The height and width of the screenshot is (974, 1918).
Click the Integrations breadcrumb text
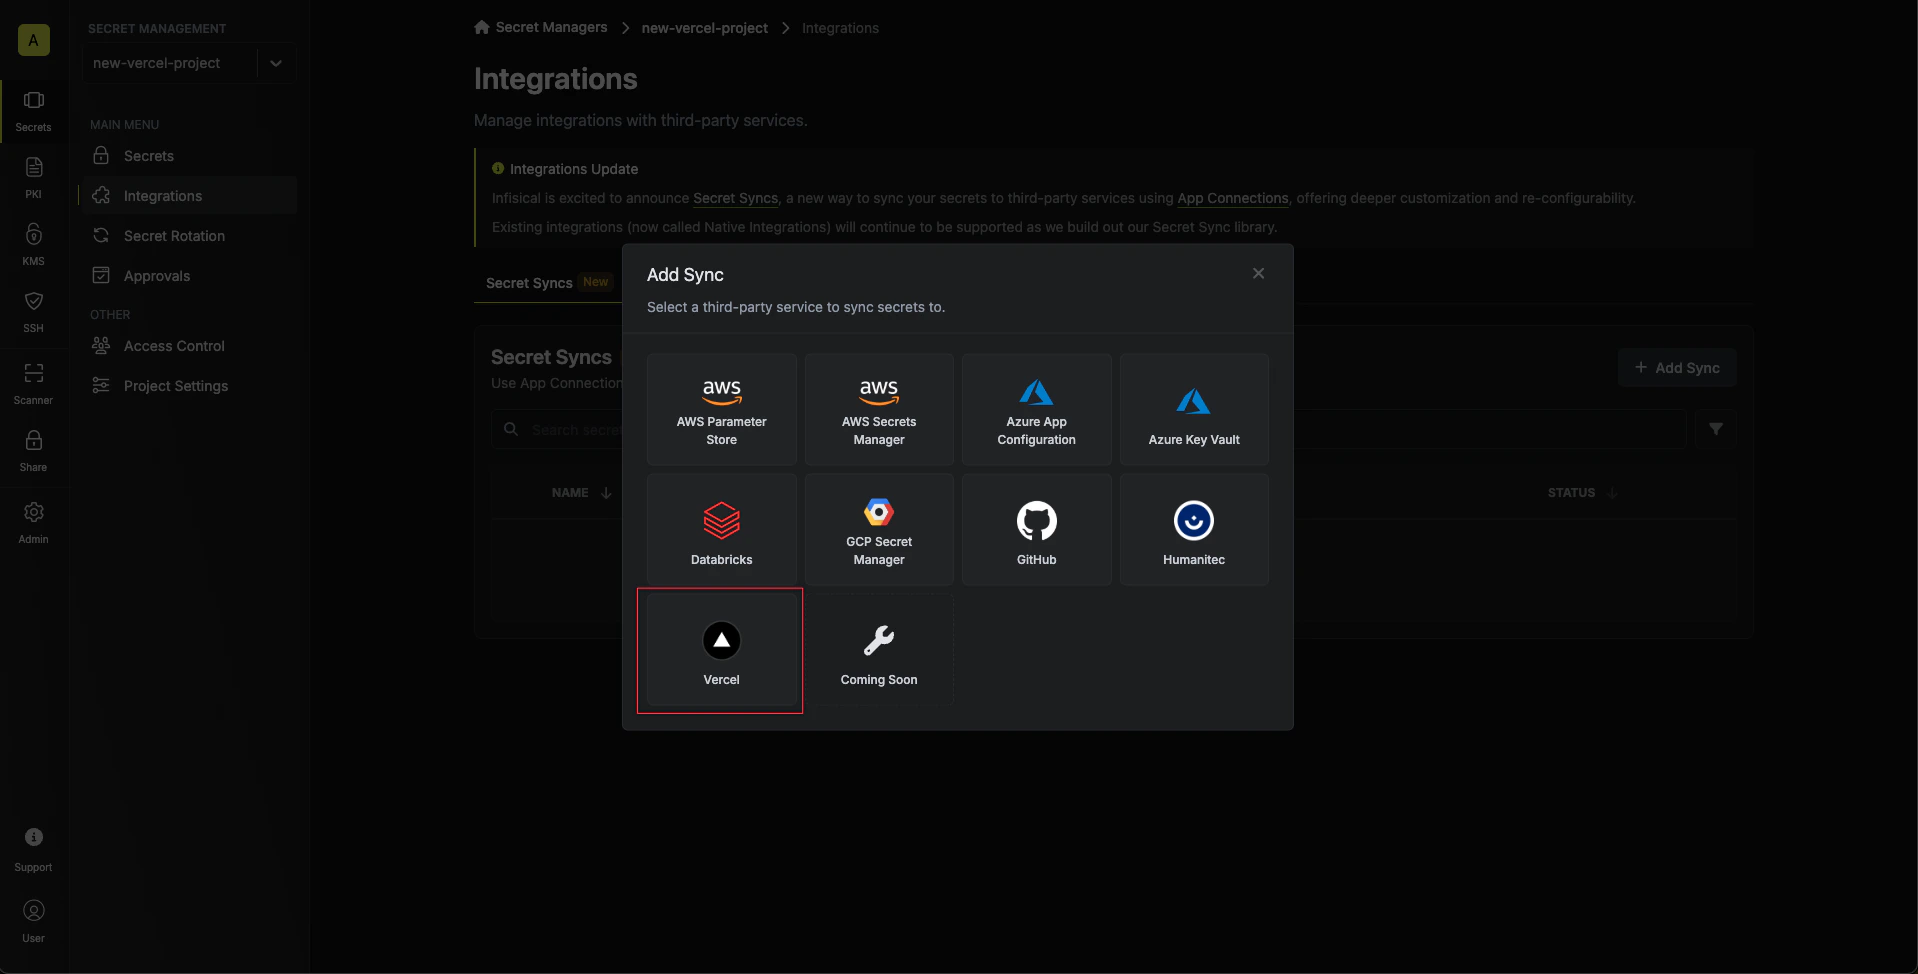(x=840, y=28)
